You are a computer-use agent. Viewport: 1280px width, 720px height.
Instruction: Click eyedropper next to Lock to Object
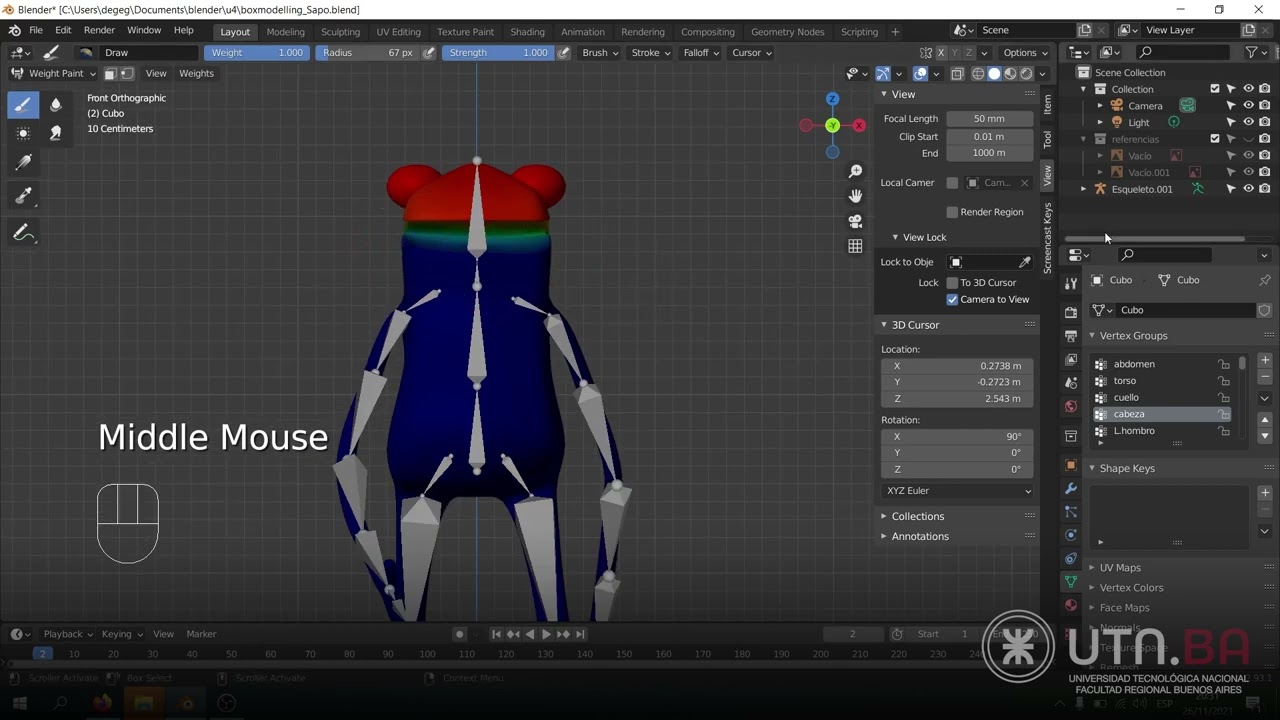click(1025, 262)
